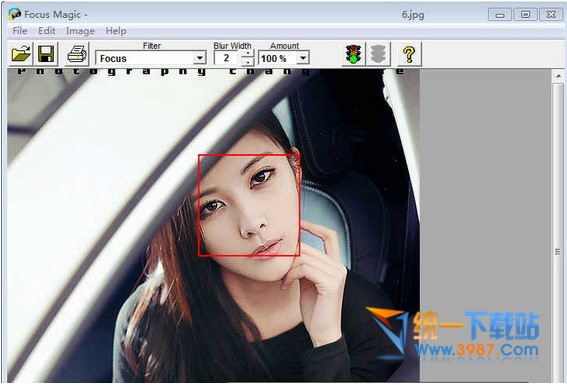Image resolution: width=567 pixels, height=385 pixels.
Task: Print image using printer icon
Action: pos(77,54)
